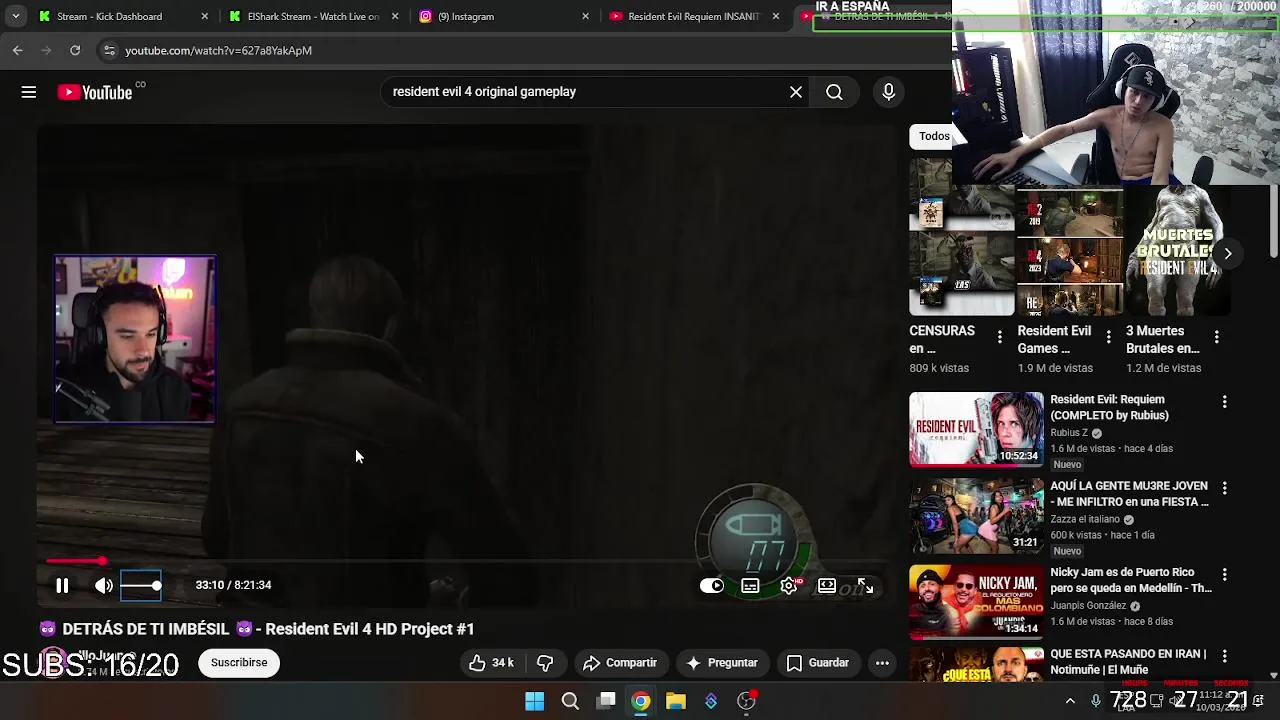Open more actions ellipsis below video
The image size is (1280, 720).
point(882,663)
